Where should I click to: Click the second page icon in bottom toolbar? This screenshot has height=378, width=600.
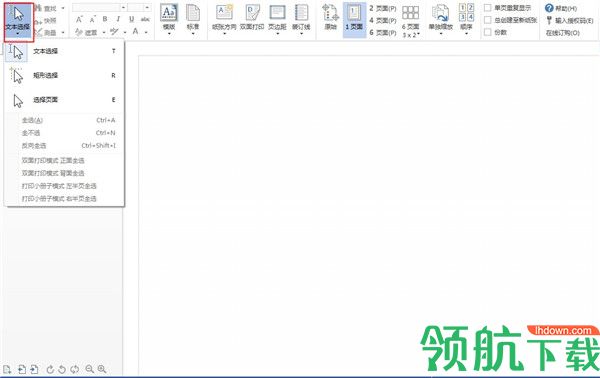click(22, 369)
